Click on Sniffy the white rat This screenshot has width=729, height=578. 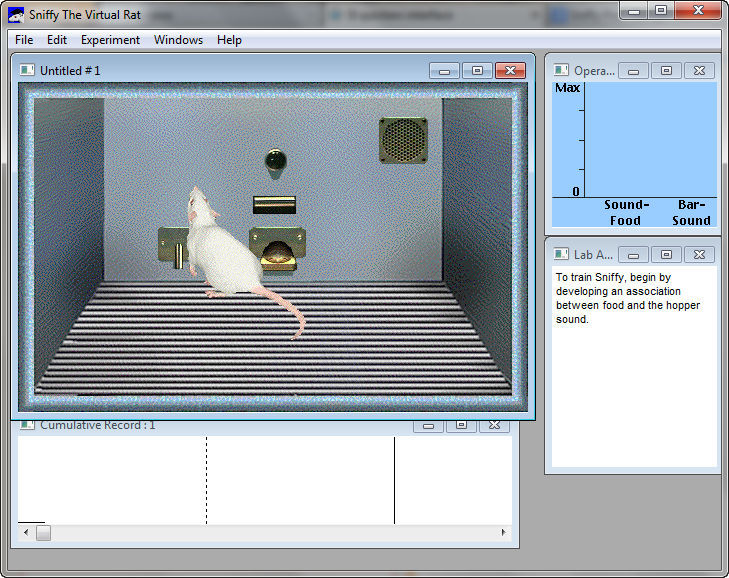click(223, 251)
